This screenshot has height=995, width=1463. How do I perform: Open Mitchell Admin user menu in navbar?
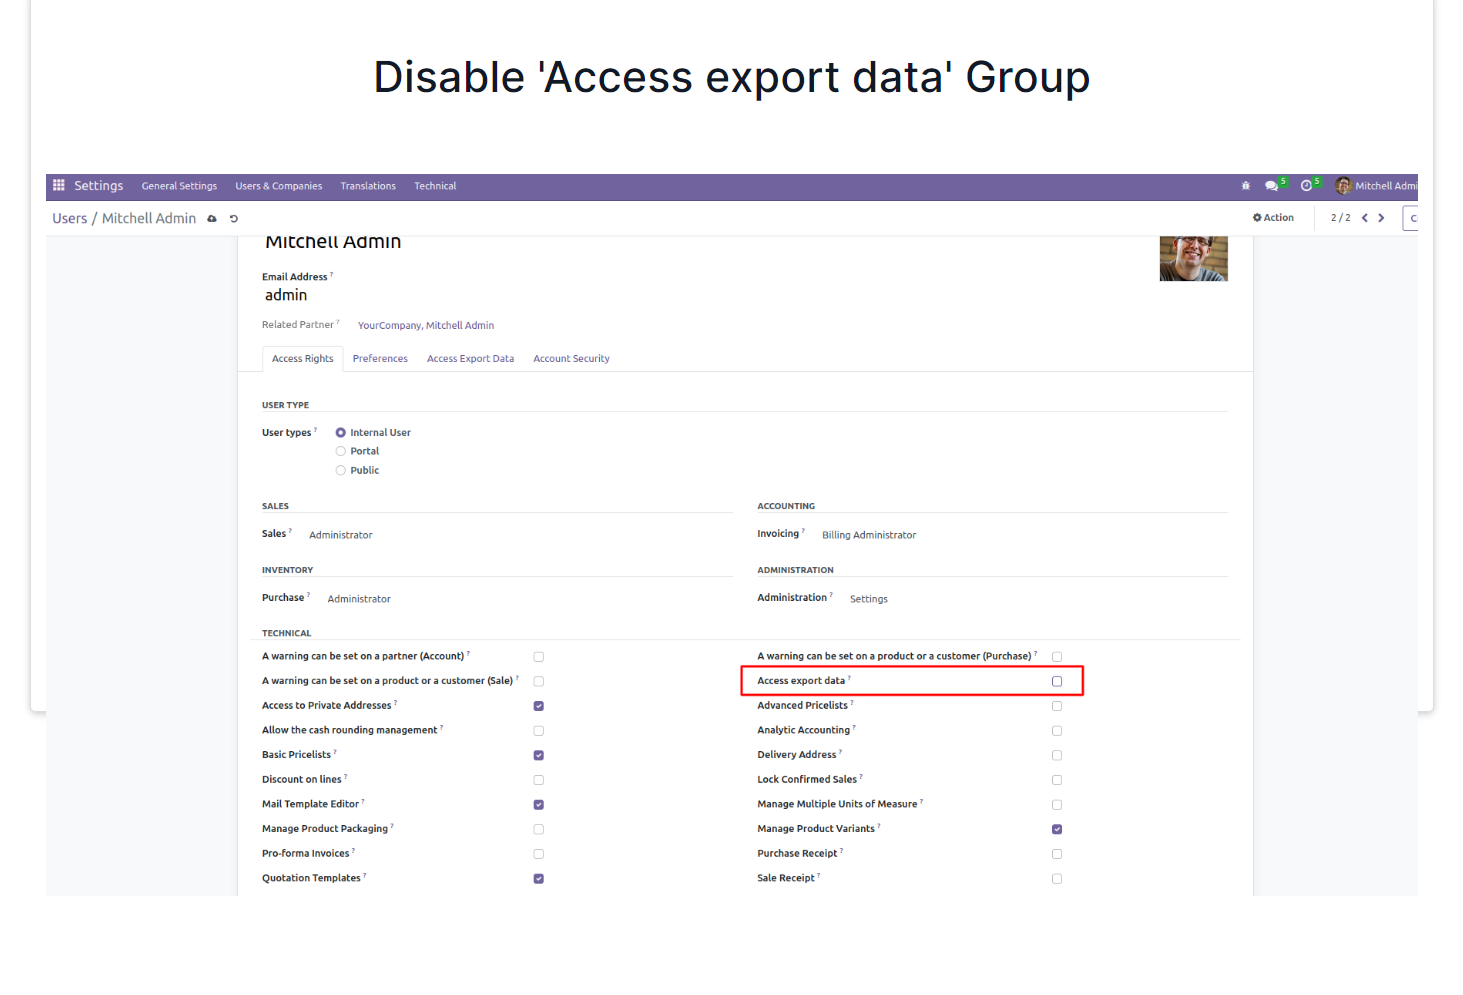click(x=1377, y=186)
